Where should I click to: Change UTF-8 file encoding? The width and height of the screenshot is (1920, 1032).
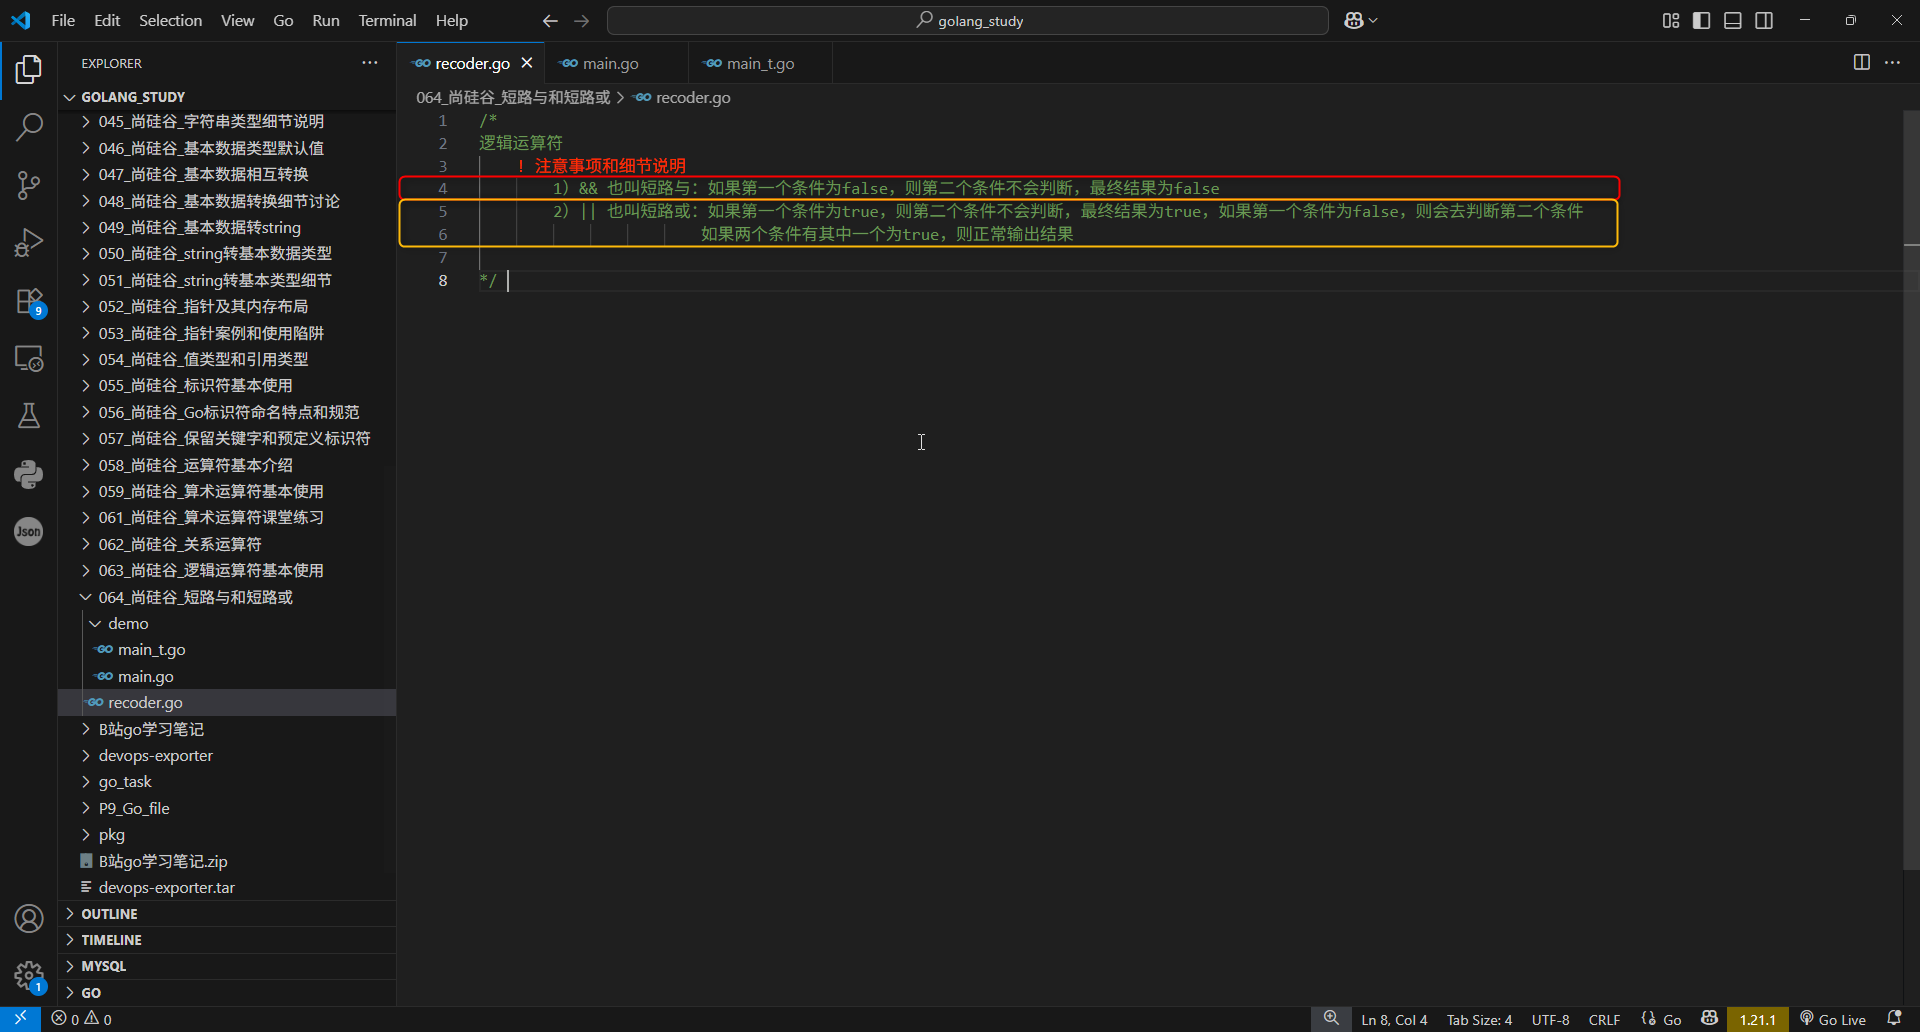pyautogui.click(x=1550, y=1019)
